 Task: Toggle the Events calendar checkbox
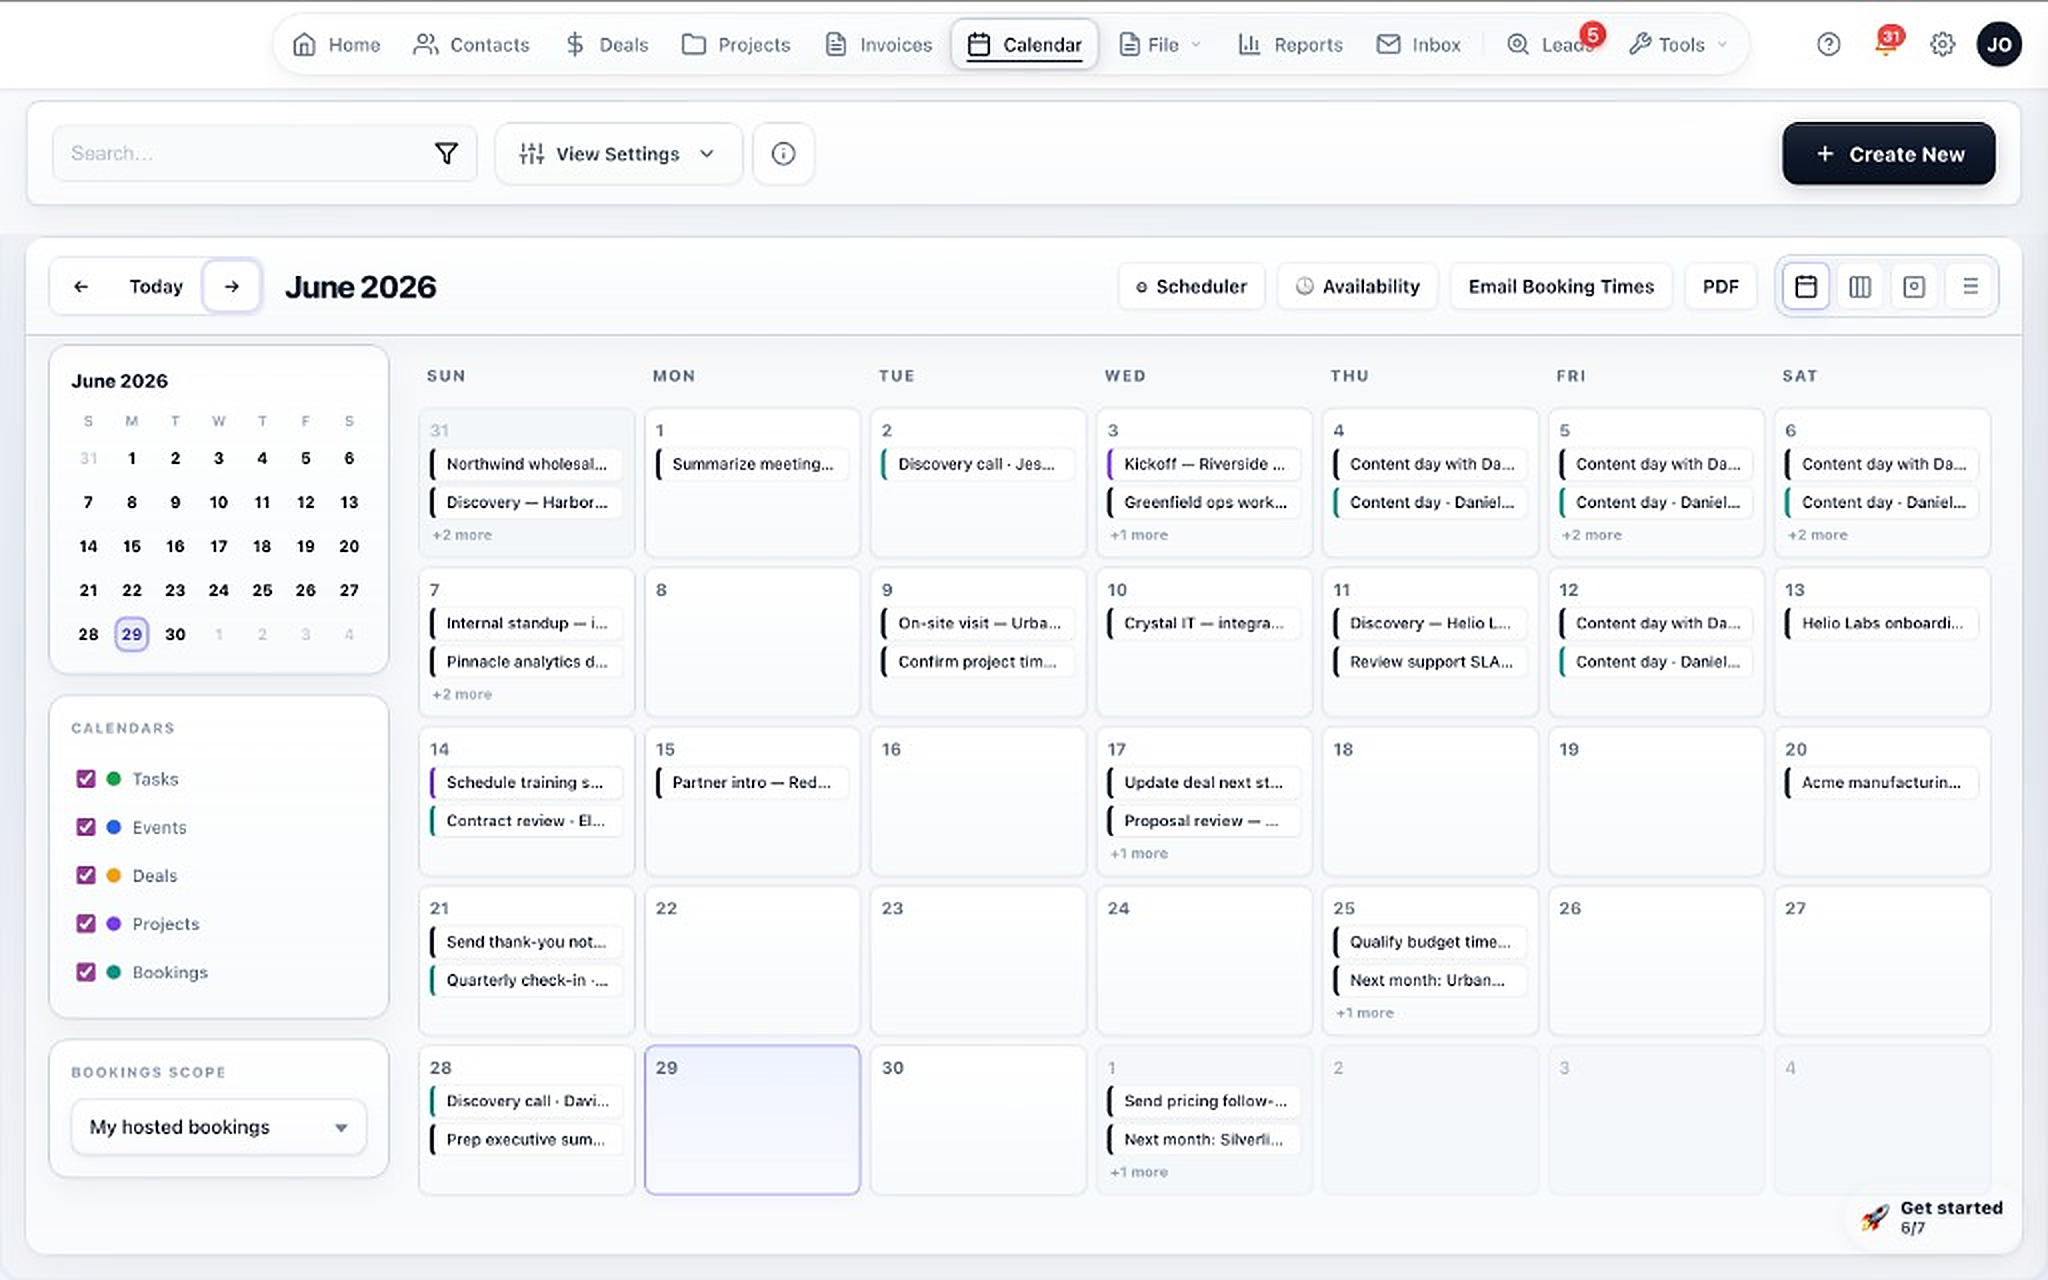pyautogui.click(x=86, y=827)
